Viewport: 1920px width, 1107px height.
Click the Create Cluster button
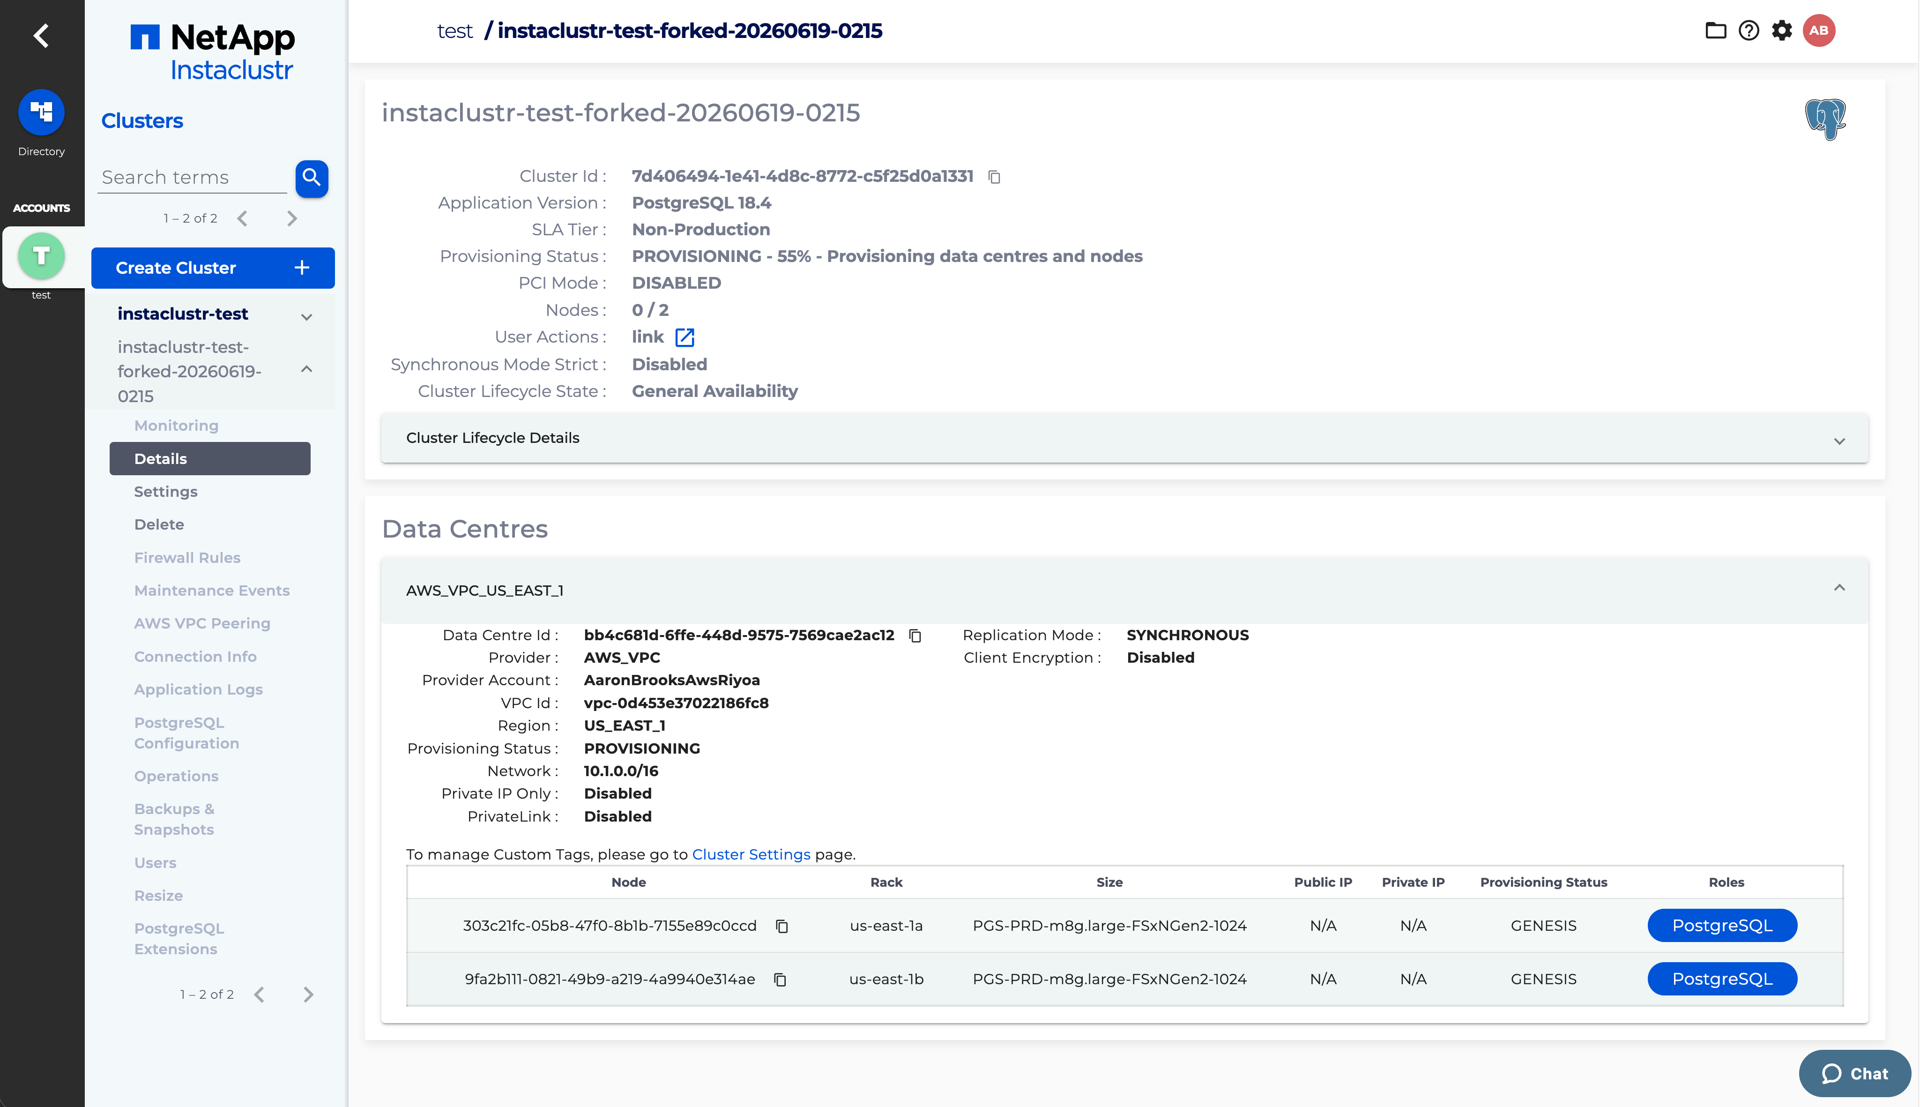[213, 268]
